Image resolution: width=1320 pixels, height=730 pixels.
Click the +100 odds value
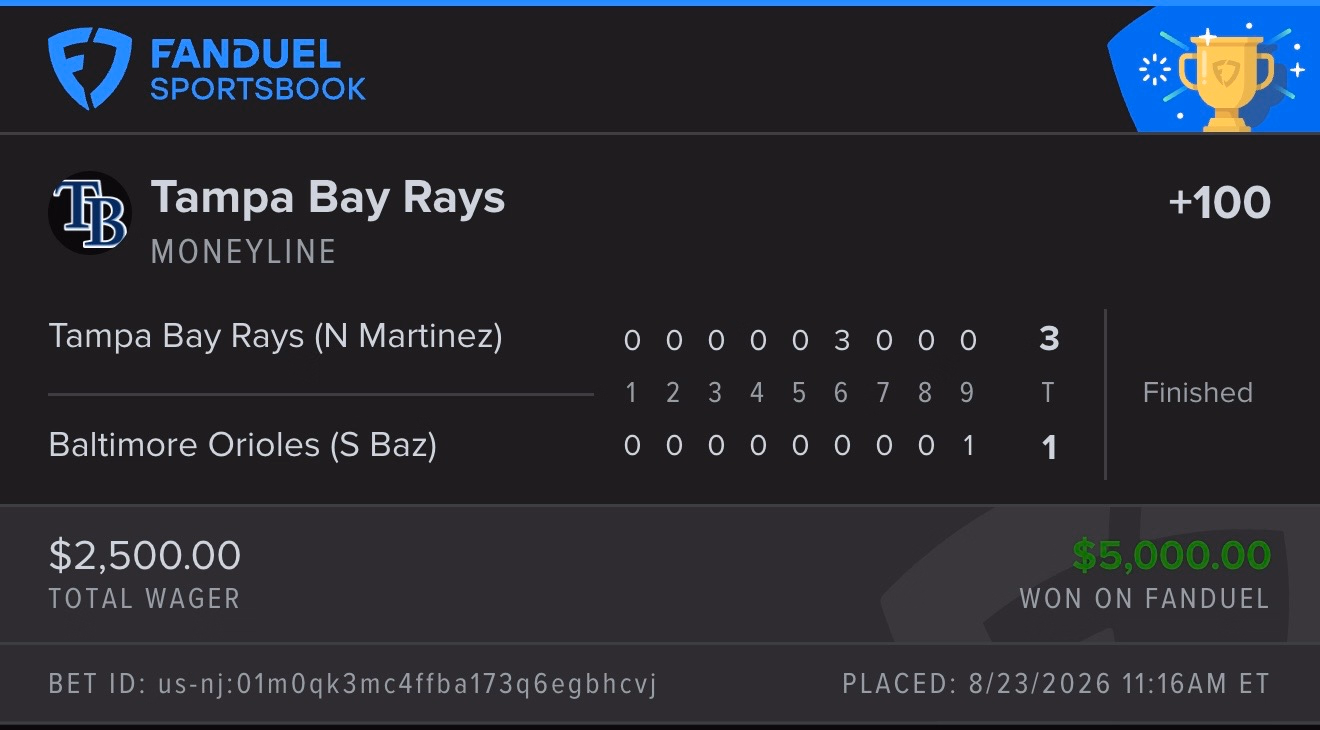(1219, 203)
